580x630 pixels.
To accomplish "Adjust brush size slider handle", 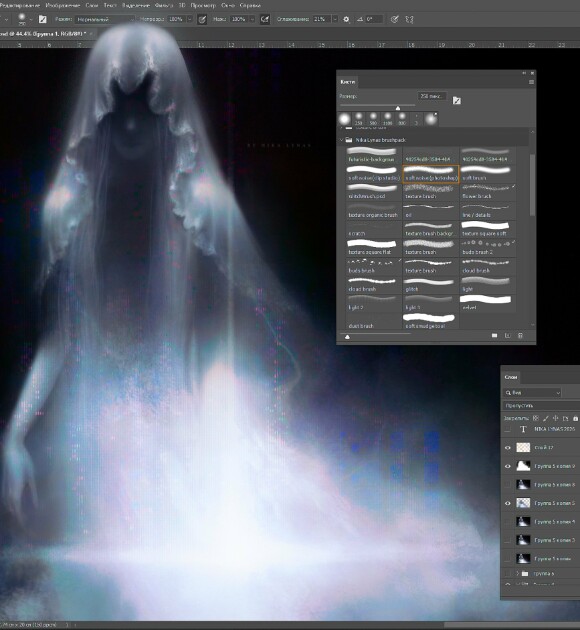I will click(398, 108).
